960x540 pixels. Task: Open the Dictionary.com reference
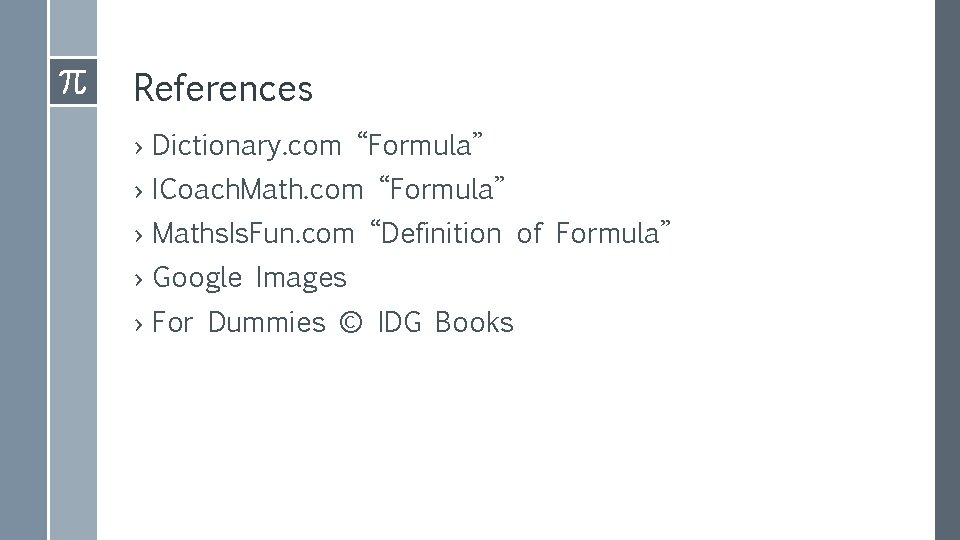click(x=246, y=146)
